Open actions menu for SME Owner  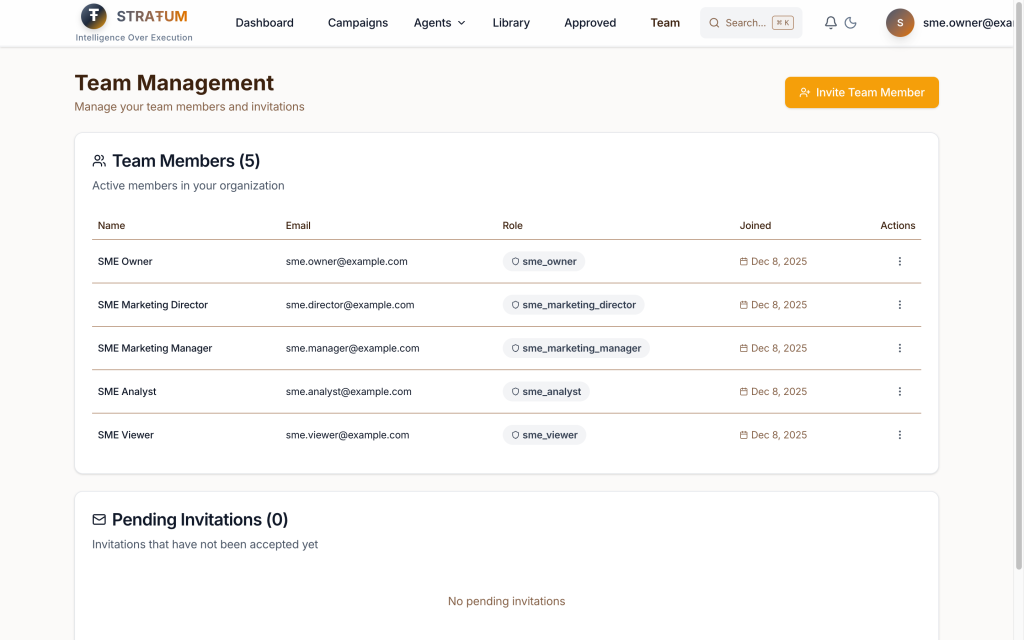click(899, 262)
